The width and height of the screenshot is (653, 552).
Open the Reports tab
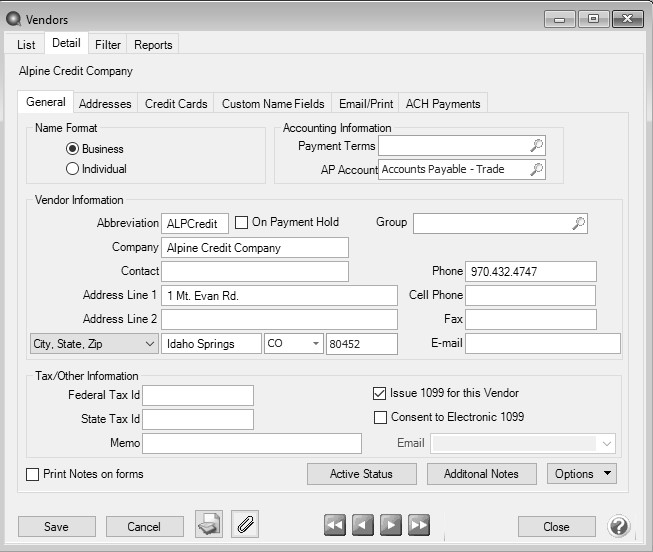(x=153, y=45)
